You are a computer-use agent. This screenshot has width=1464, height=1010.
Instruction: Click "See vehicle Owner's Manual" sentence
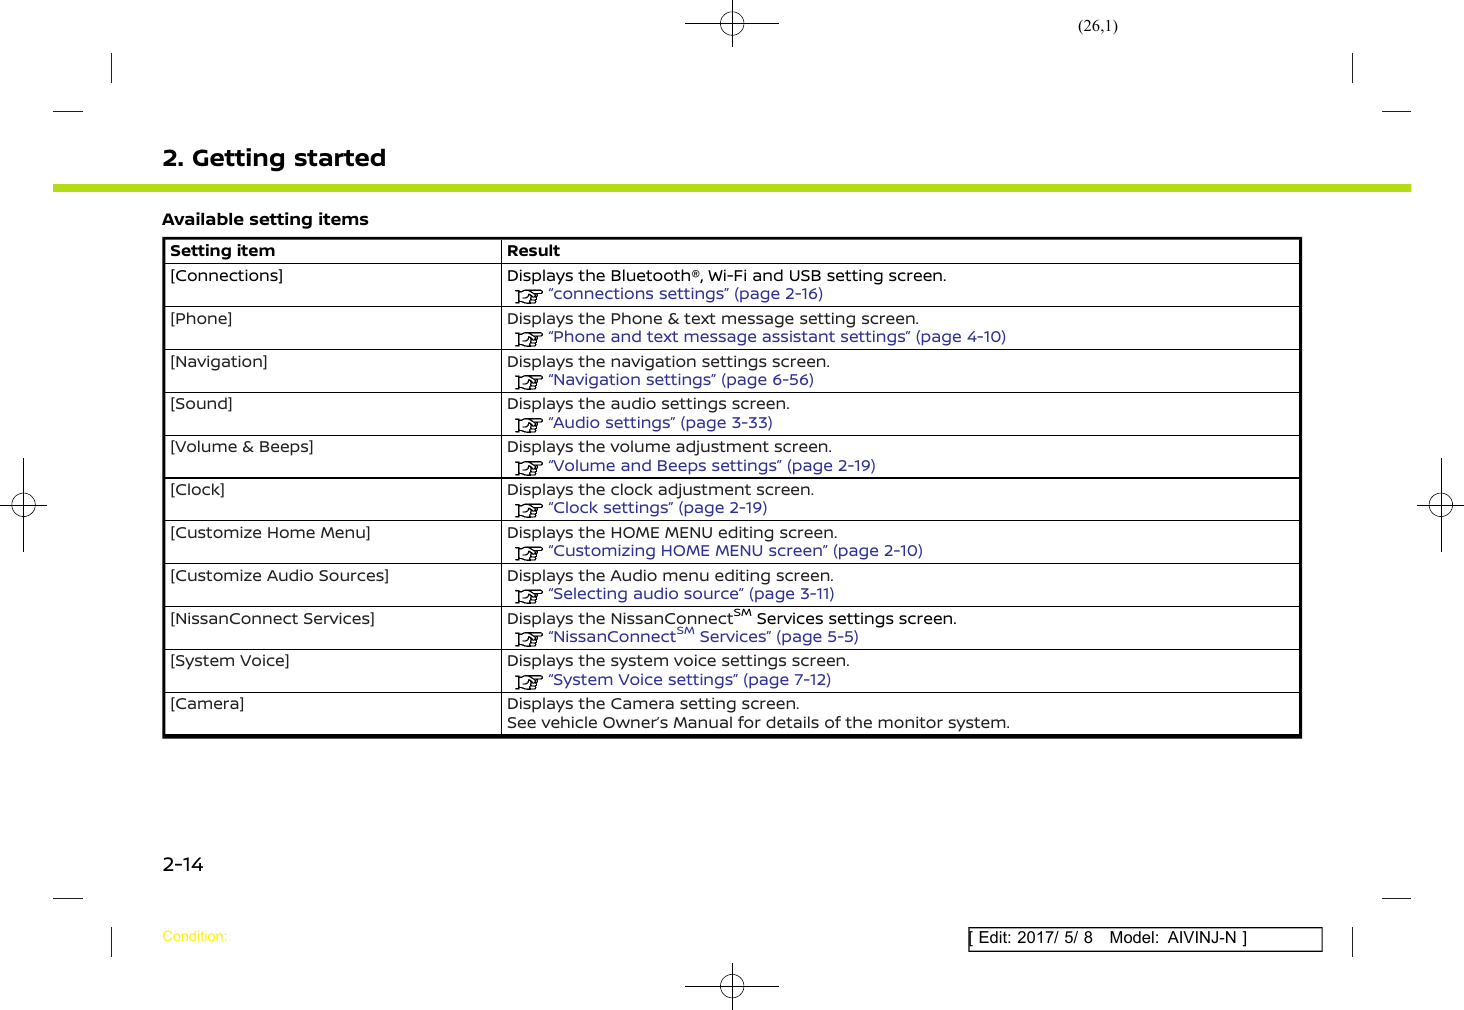(x=758, y=723)
